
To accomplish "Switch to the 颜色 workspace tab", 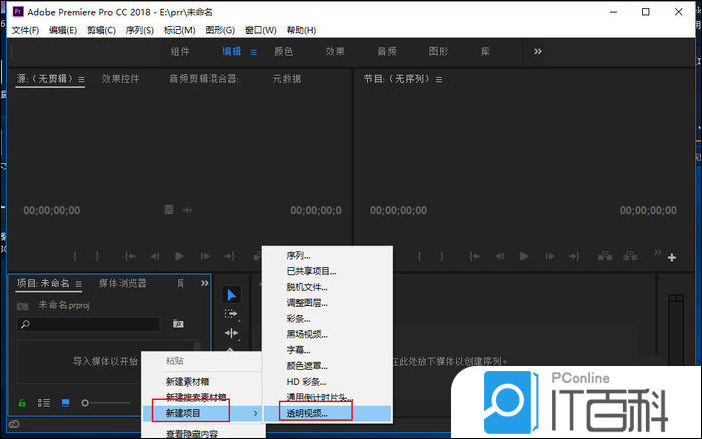I will [284, 51].
